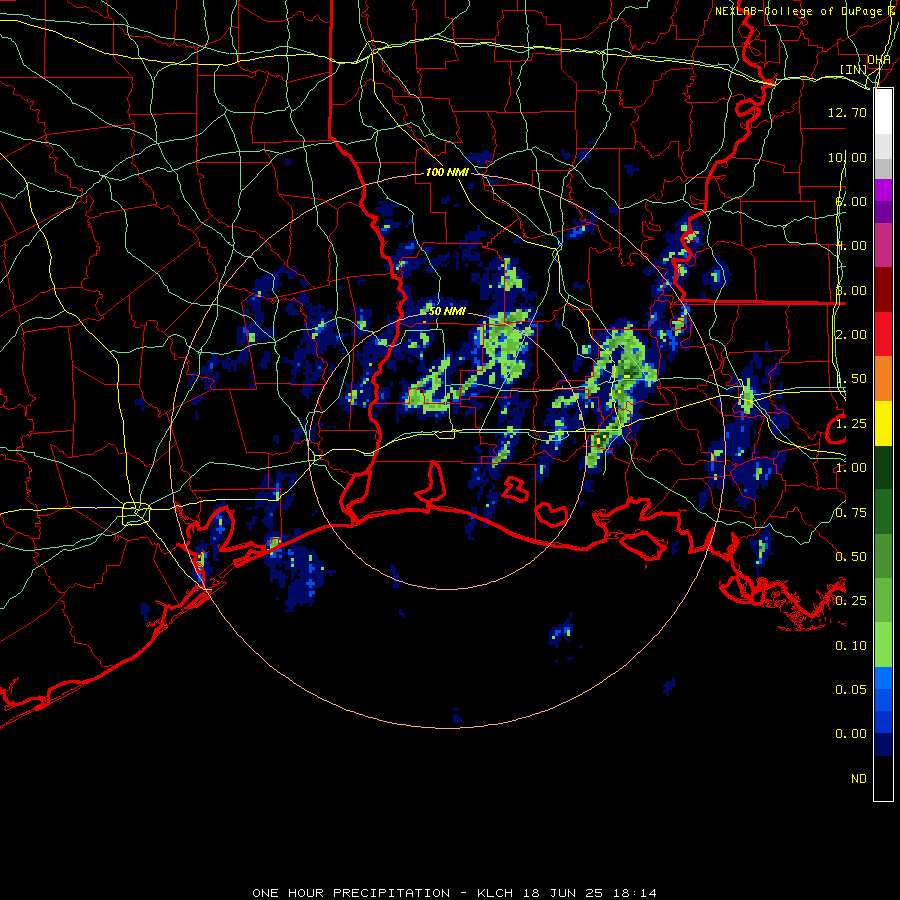The image size is (900, 900).
Task: Click the "1.50" scale label
Action: 851,379
